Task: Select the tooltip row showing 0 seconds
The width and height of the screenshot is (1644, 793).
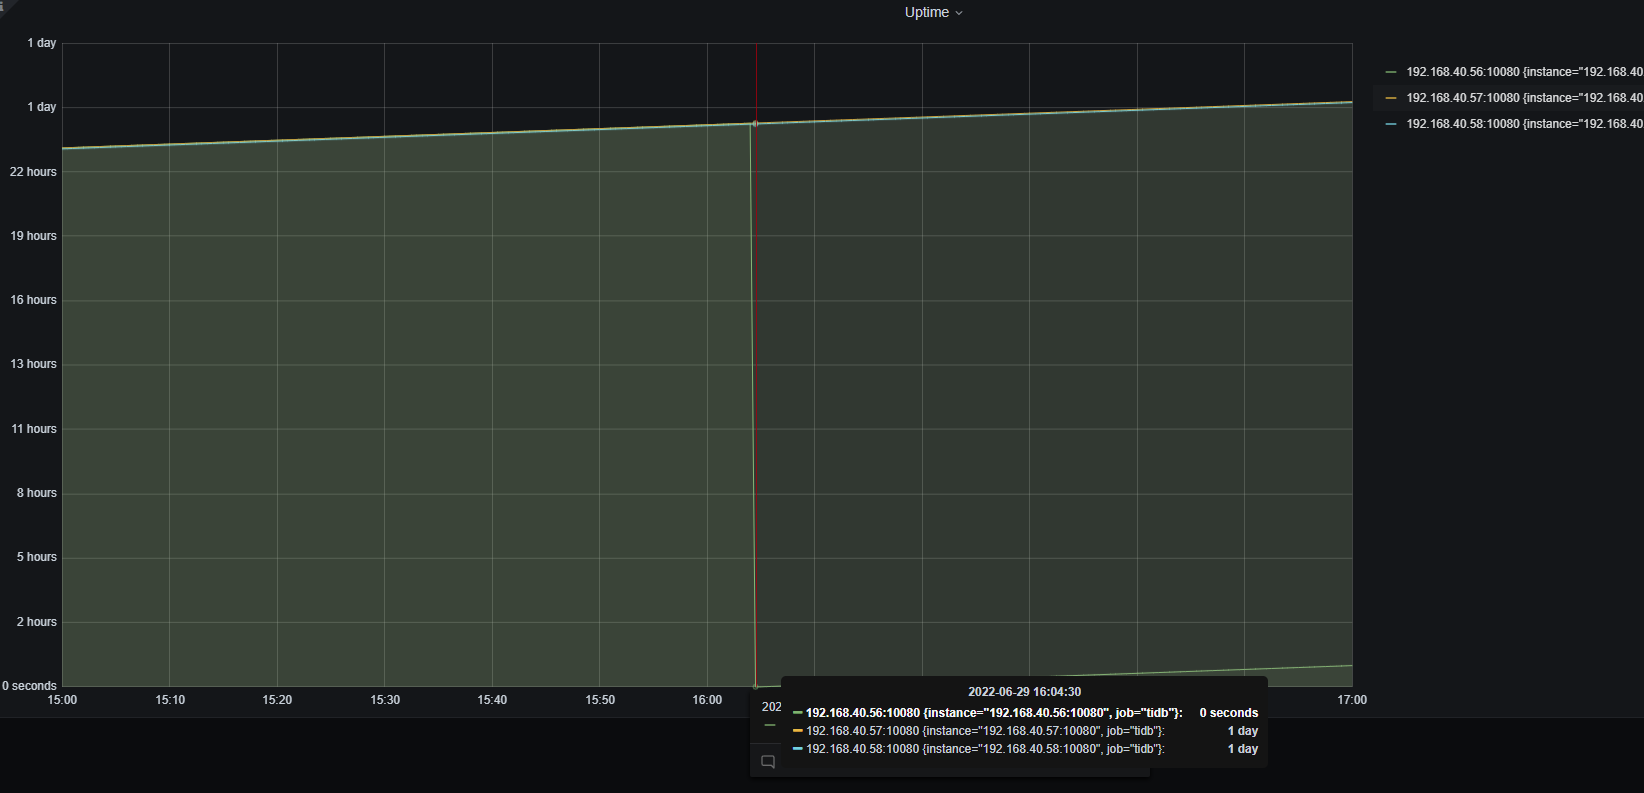Action: [x=1024, y=713]
